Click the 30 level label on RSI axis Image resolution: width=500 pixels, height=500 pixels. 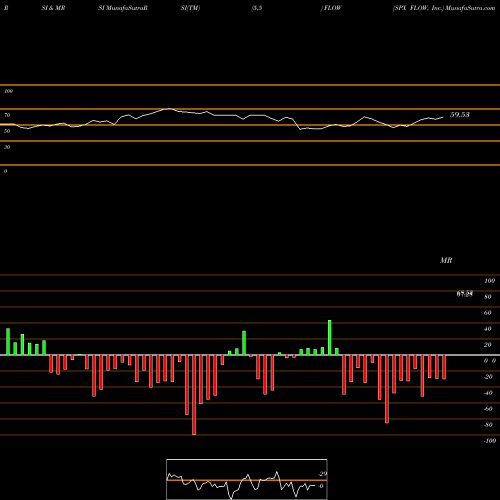tap(7, 147)
